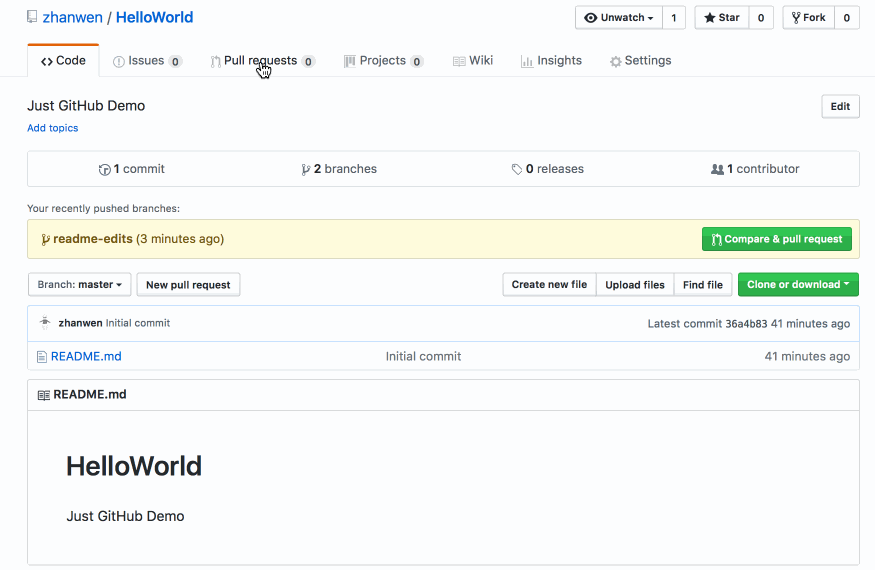Viewport: 875px width, 570px height.
Task: Switch to the Settings tab
Action: click(640, 60)
